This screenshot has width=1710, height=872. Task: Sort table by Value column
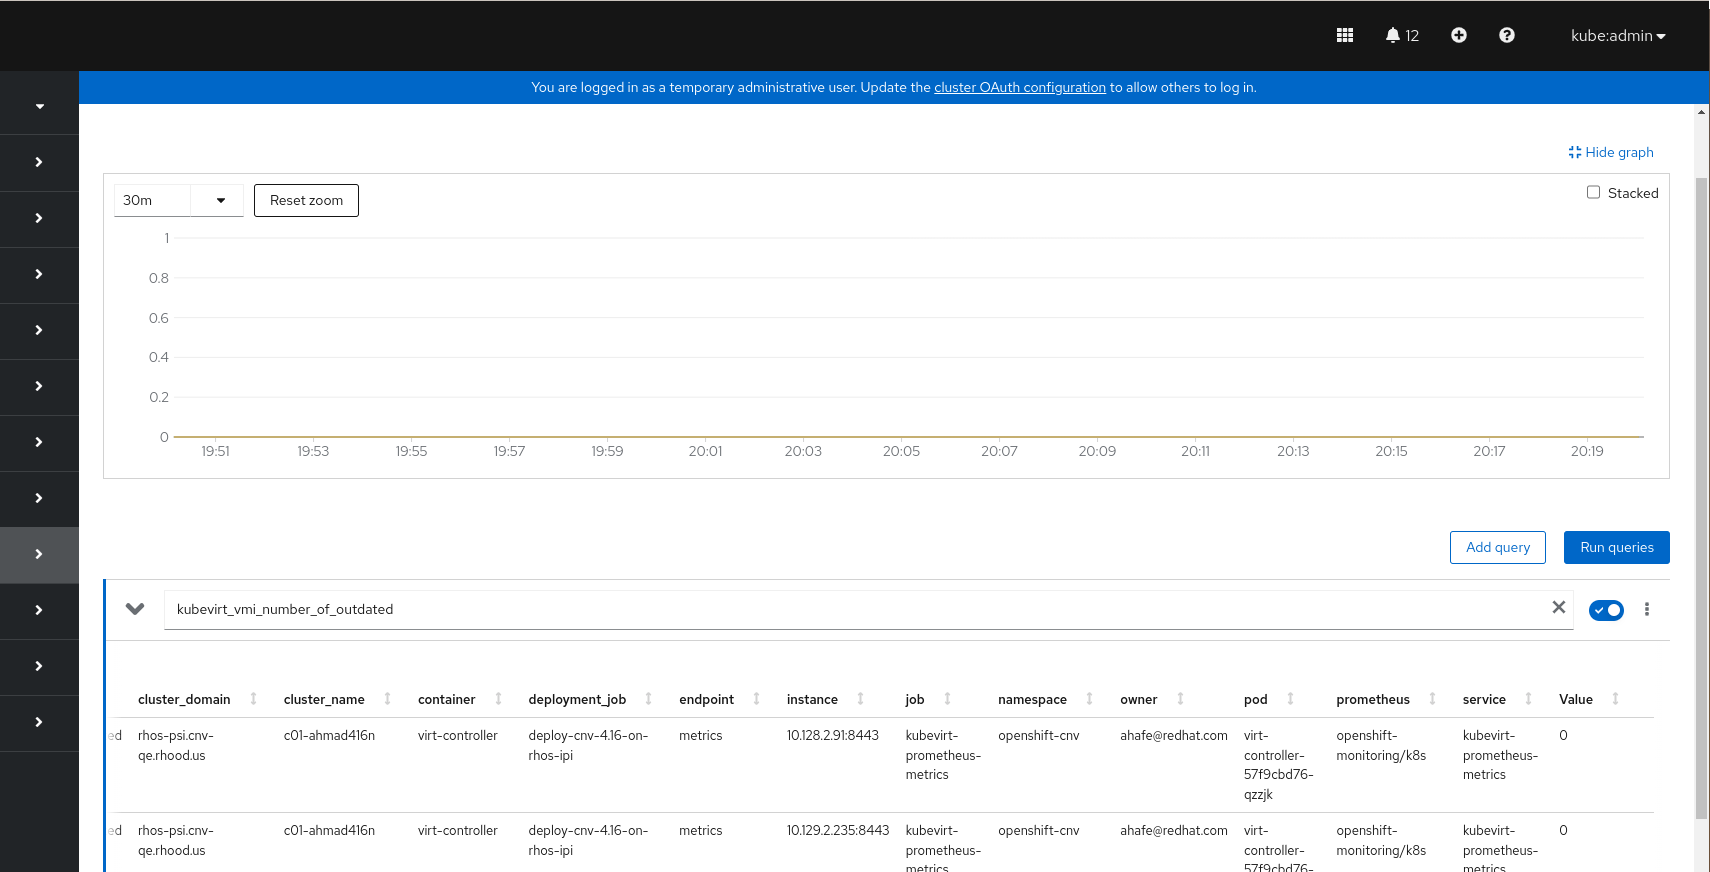click(1589, 699)
